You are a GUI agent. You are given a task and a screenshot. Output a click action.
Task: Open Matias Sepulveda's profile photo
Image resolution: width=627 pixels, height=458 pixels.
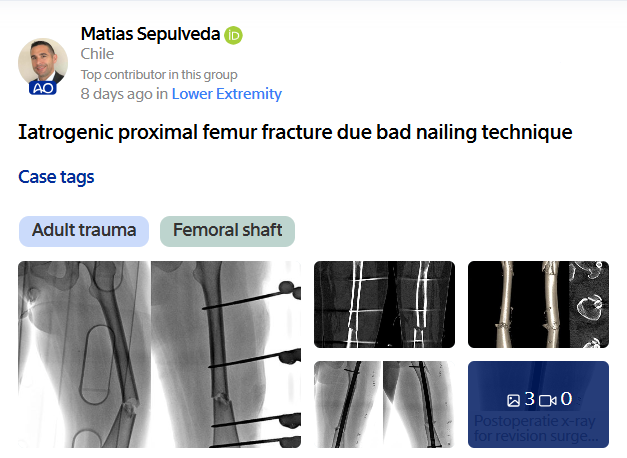click(43, 63)
